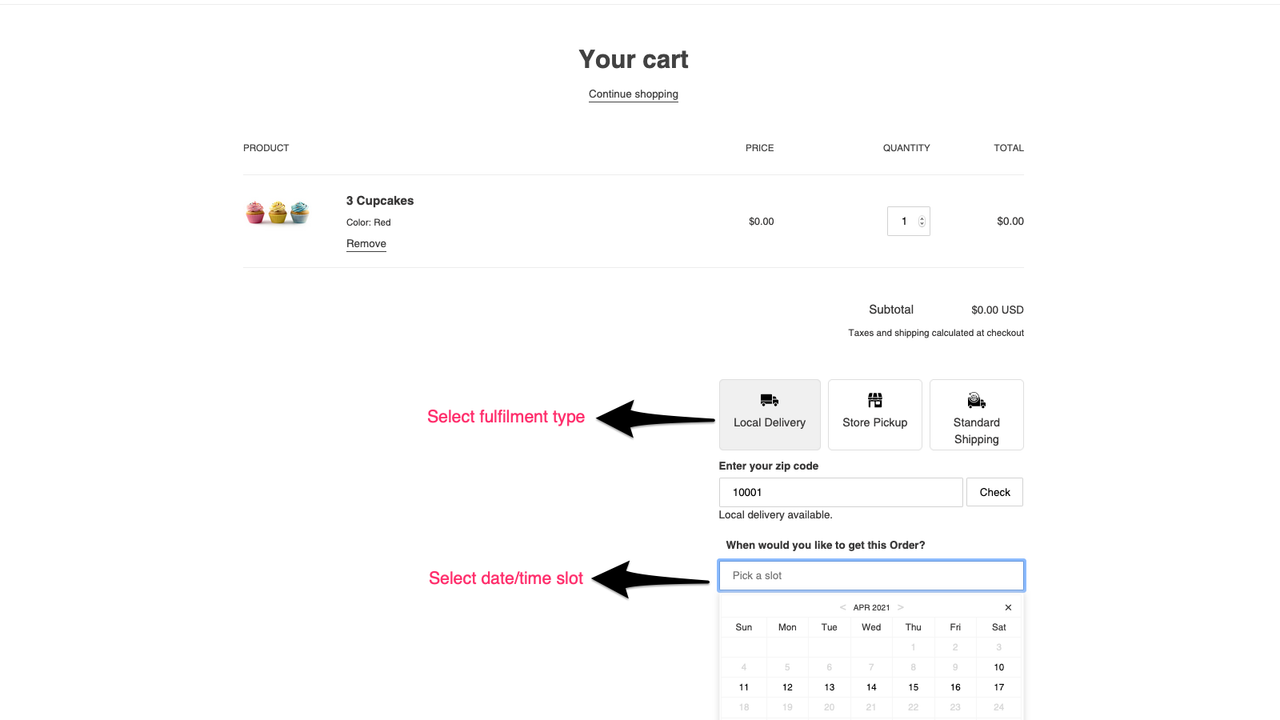Select the Local Delivery truck icon
Image resolution: width=1280 pixels, height=720 pixels.
769,400
